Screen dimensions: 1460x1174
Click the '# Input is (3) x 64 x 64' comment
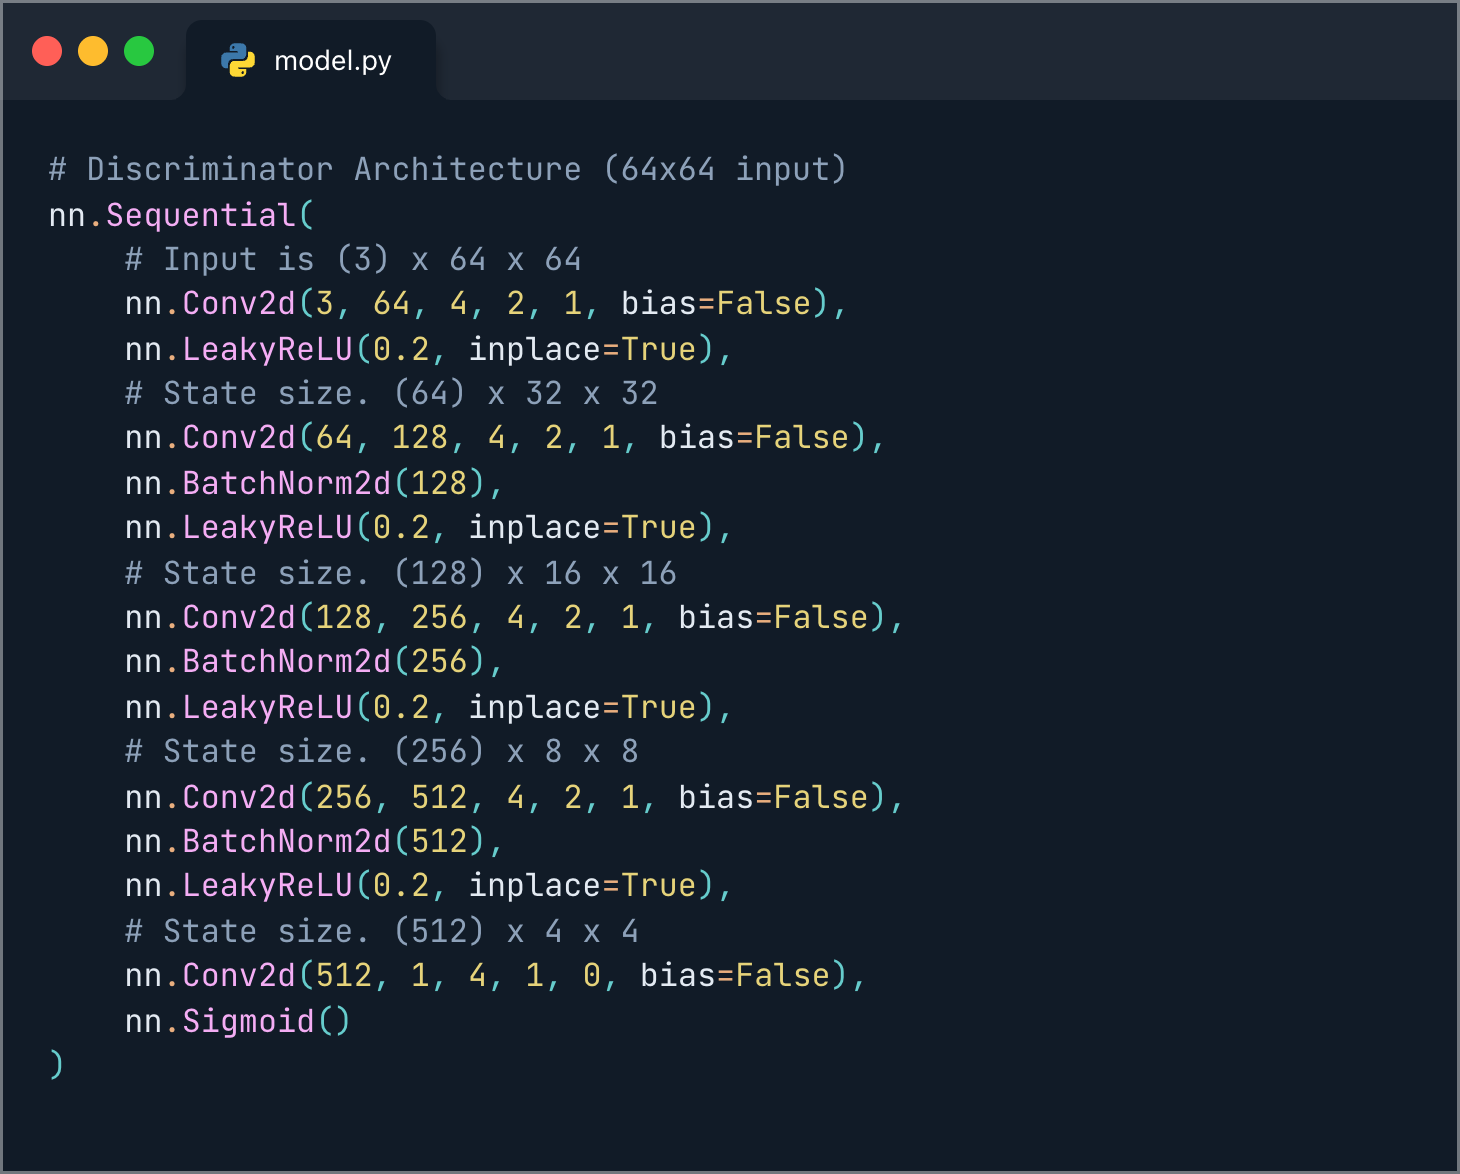coord(353,260)
